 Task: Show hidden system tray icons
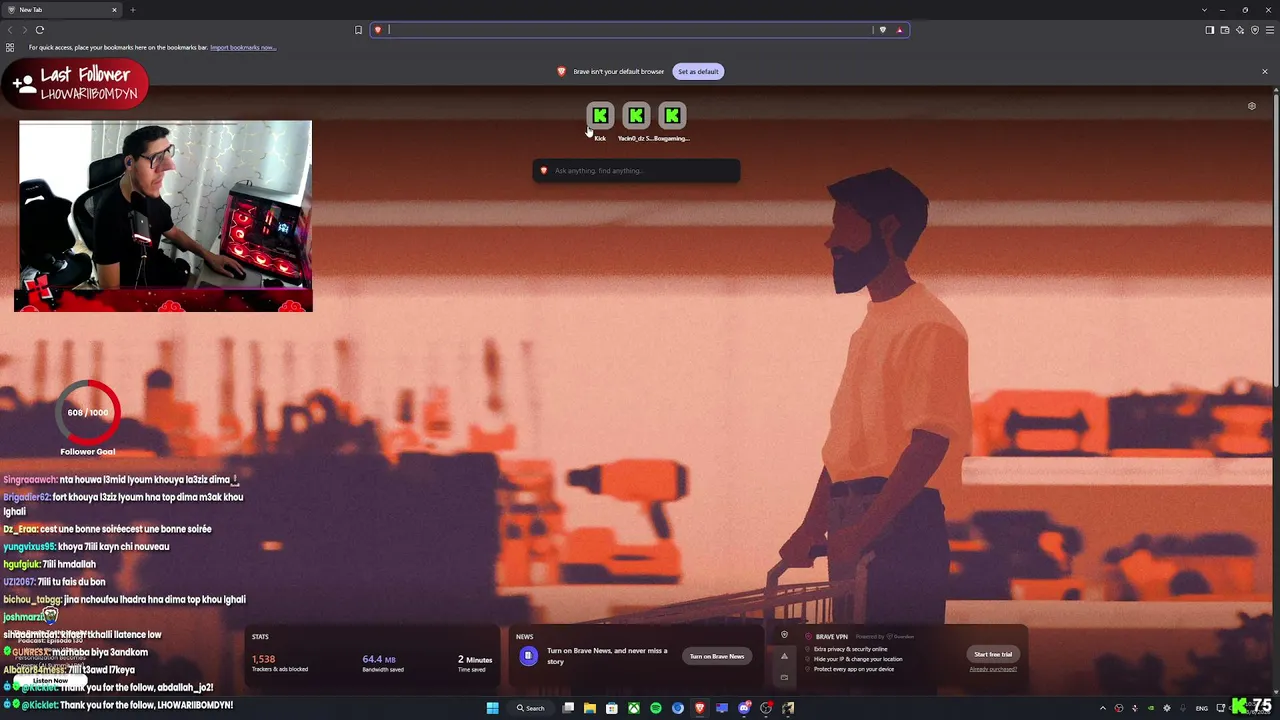point(1103,708)
